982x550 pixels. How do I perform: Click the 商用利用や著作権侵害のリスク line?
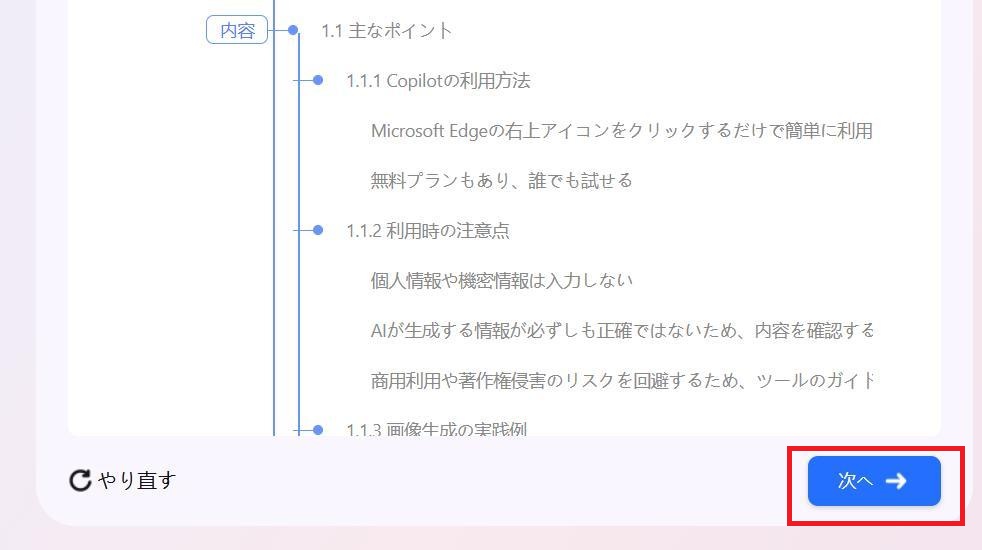(621, 380)
